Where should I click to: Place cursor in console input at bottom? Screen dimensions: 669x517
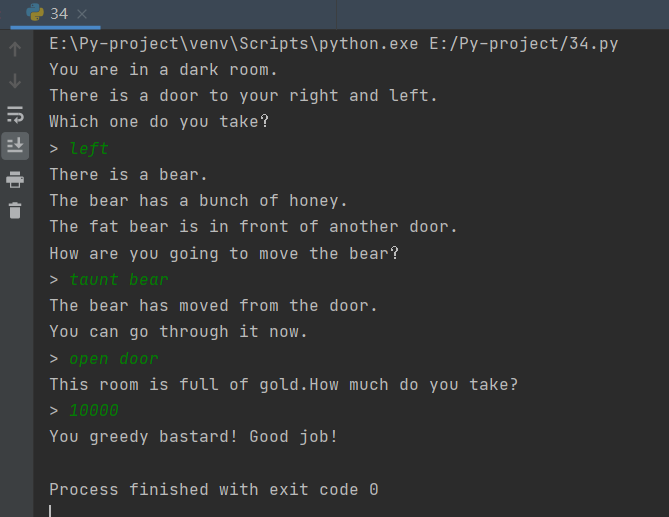[50, 511]
